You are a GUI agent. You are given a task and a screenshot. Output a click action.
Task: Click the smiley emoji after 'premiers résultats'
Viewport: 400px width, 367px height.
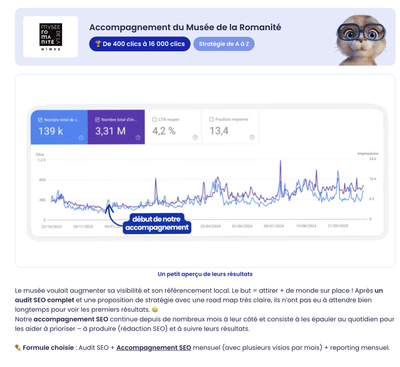coord(155,310)
